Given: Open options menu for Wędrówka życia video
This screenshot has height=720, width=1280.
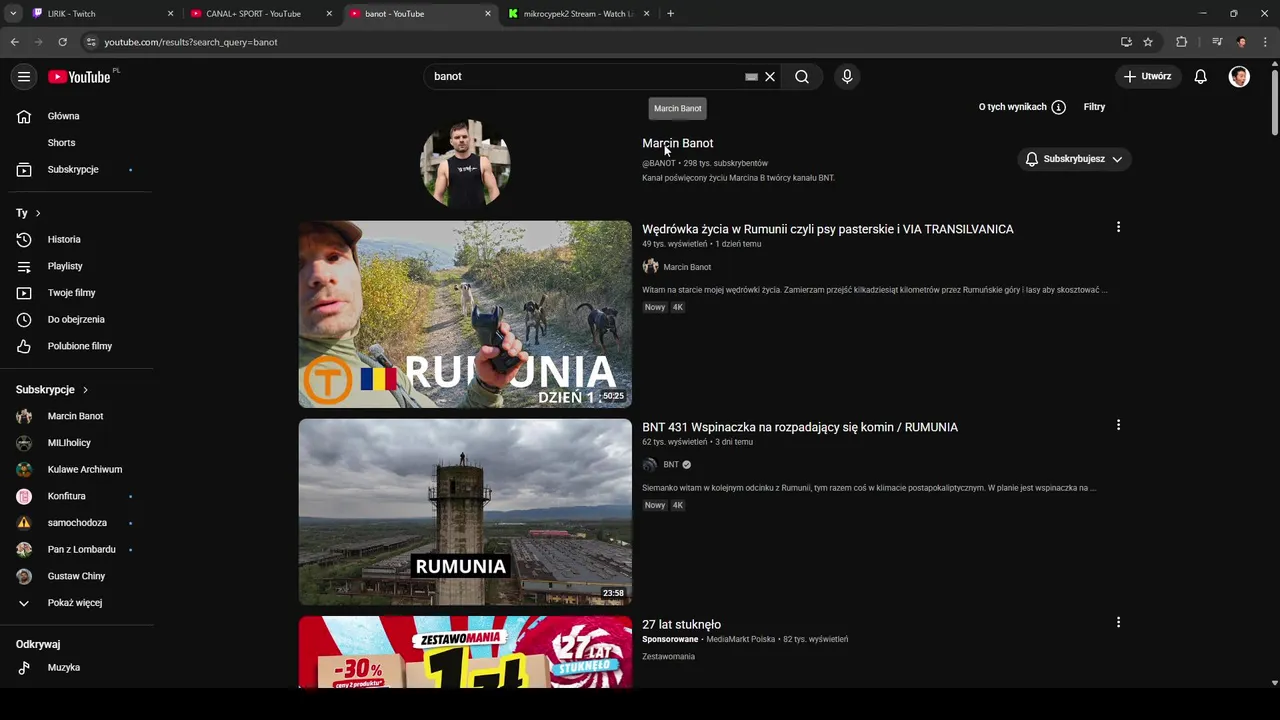Looking at the screenshot, I should (1118, 227).
